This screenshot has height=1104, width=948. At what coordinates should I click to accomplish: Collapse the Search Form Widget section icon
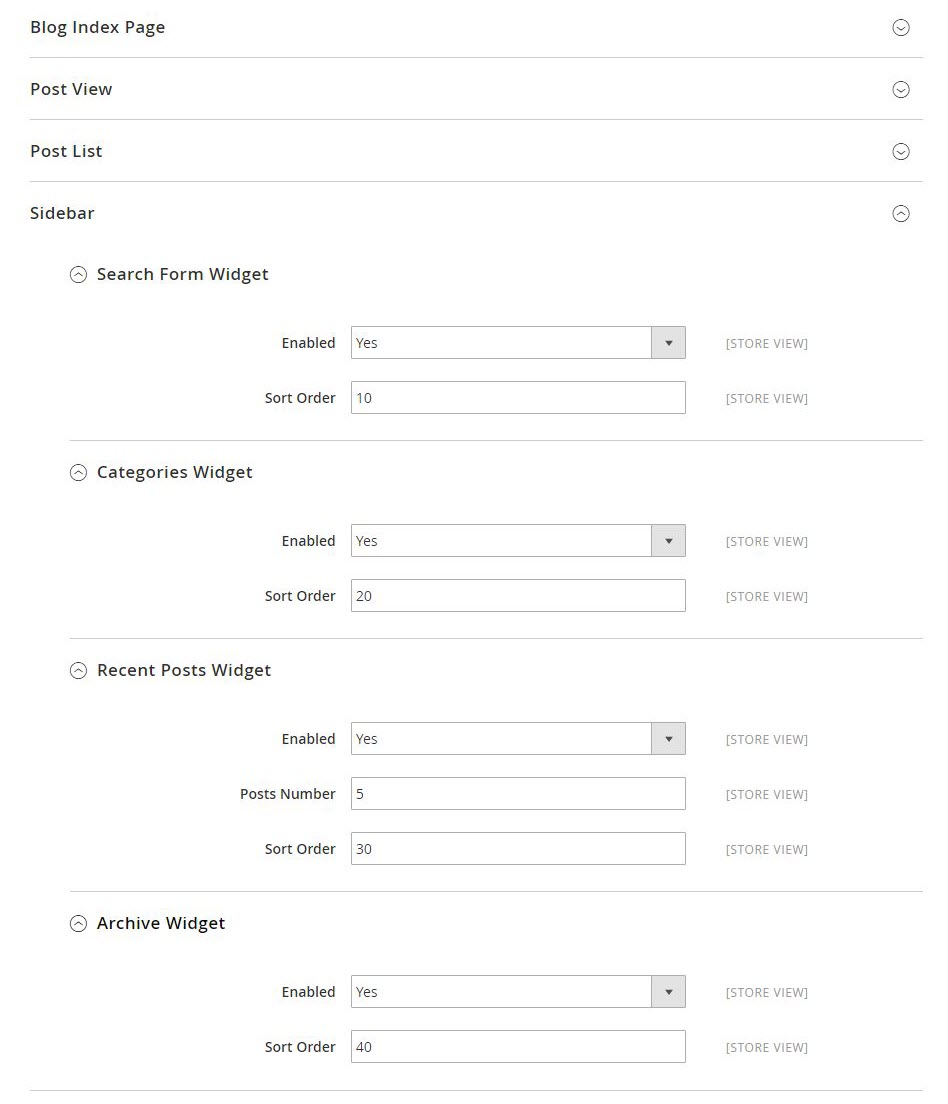(x=79, y=274)
